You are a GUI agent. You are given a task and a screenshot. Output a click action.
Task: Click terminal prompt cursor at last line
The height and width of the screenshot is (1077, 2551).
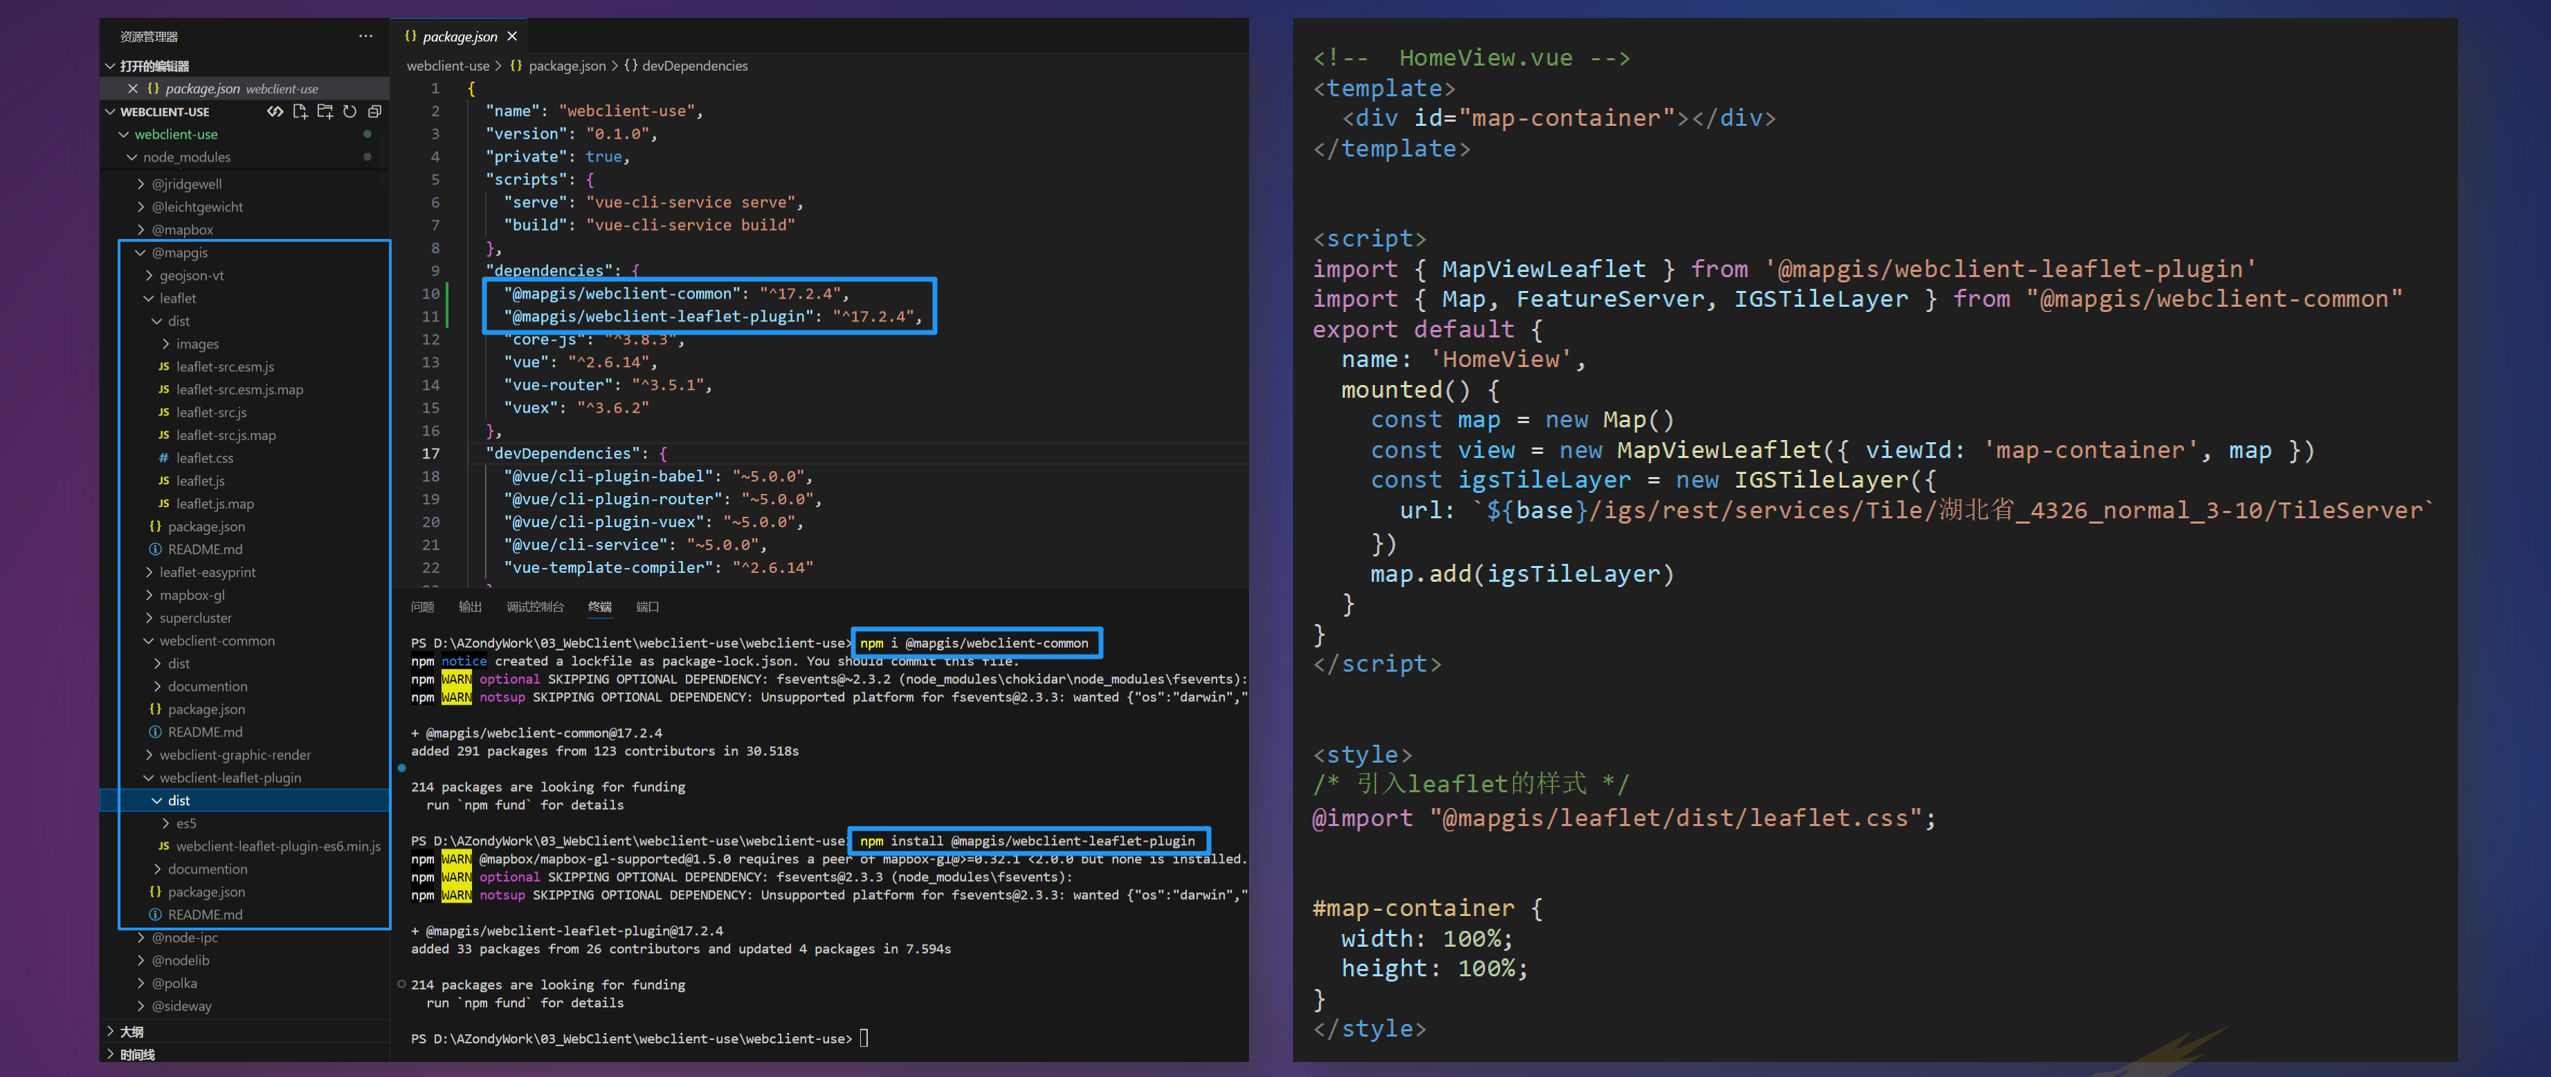tap(864, 1039)
